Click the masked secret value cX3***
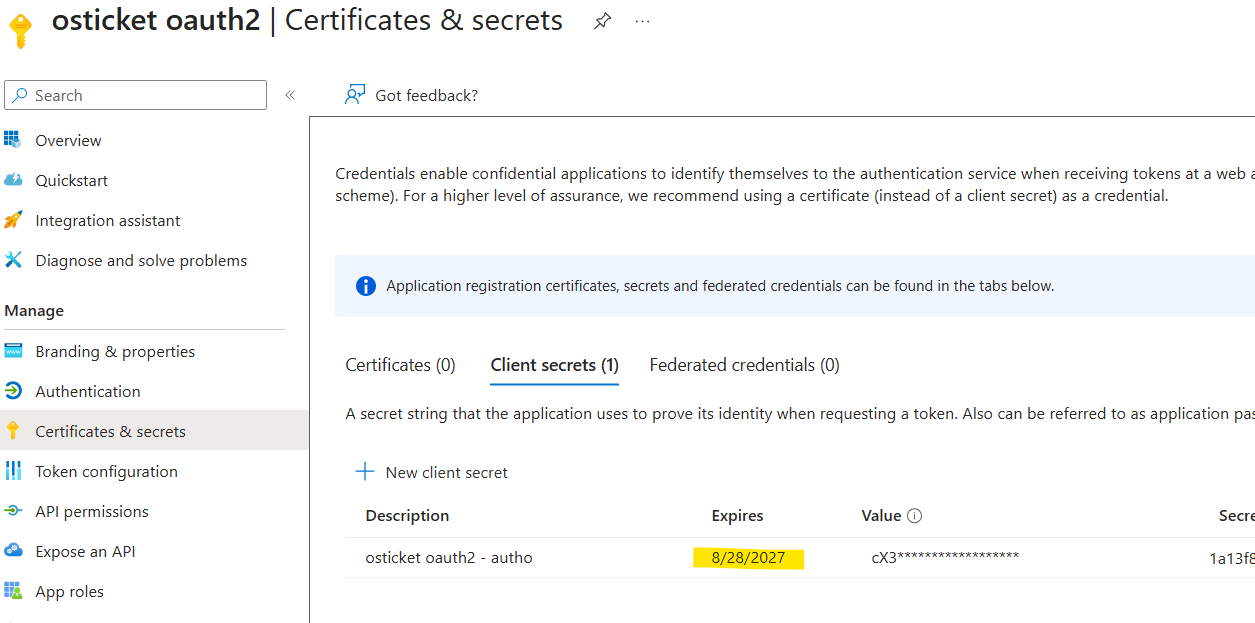The image size is (1255, 623). (x=945, y=558)
